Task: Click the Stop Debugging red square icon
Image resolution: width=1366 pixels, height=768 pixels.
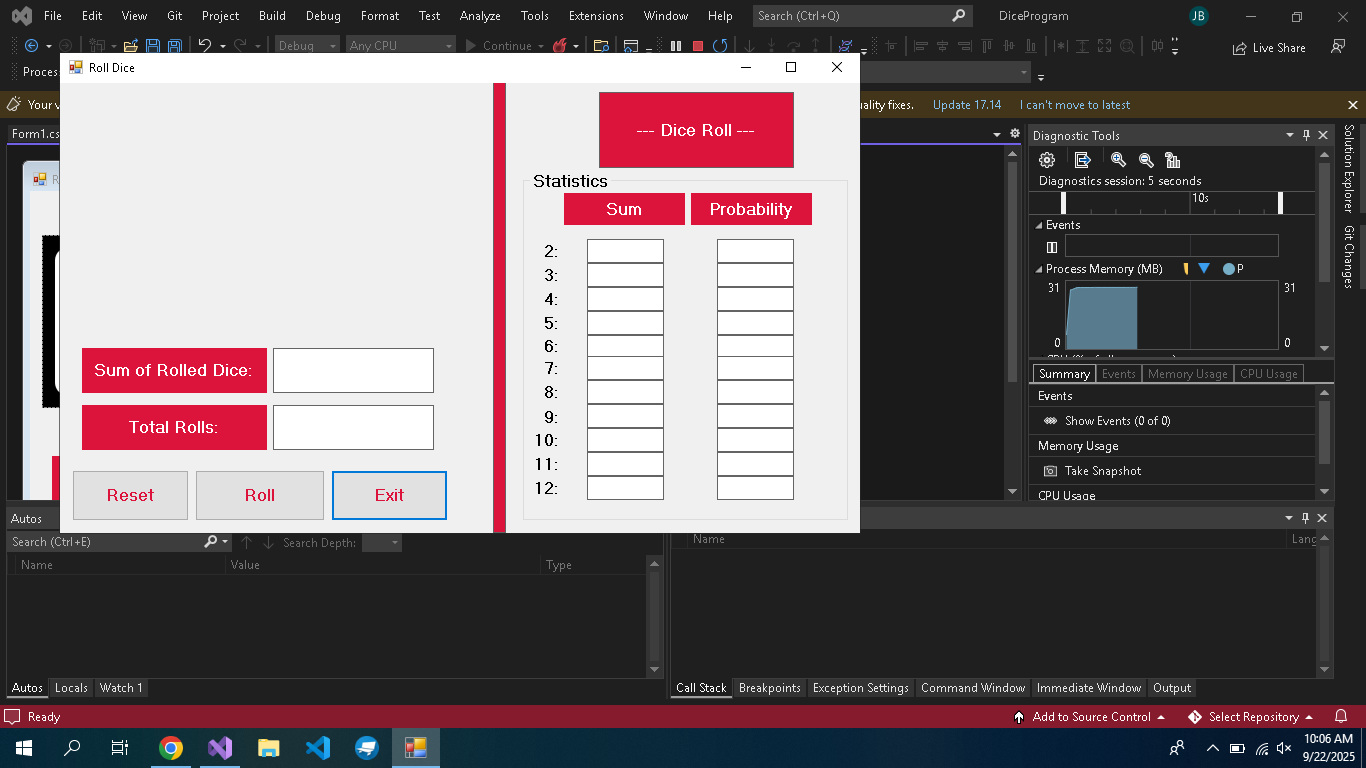Action: tap(698, 46)
